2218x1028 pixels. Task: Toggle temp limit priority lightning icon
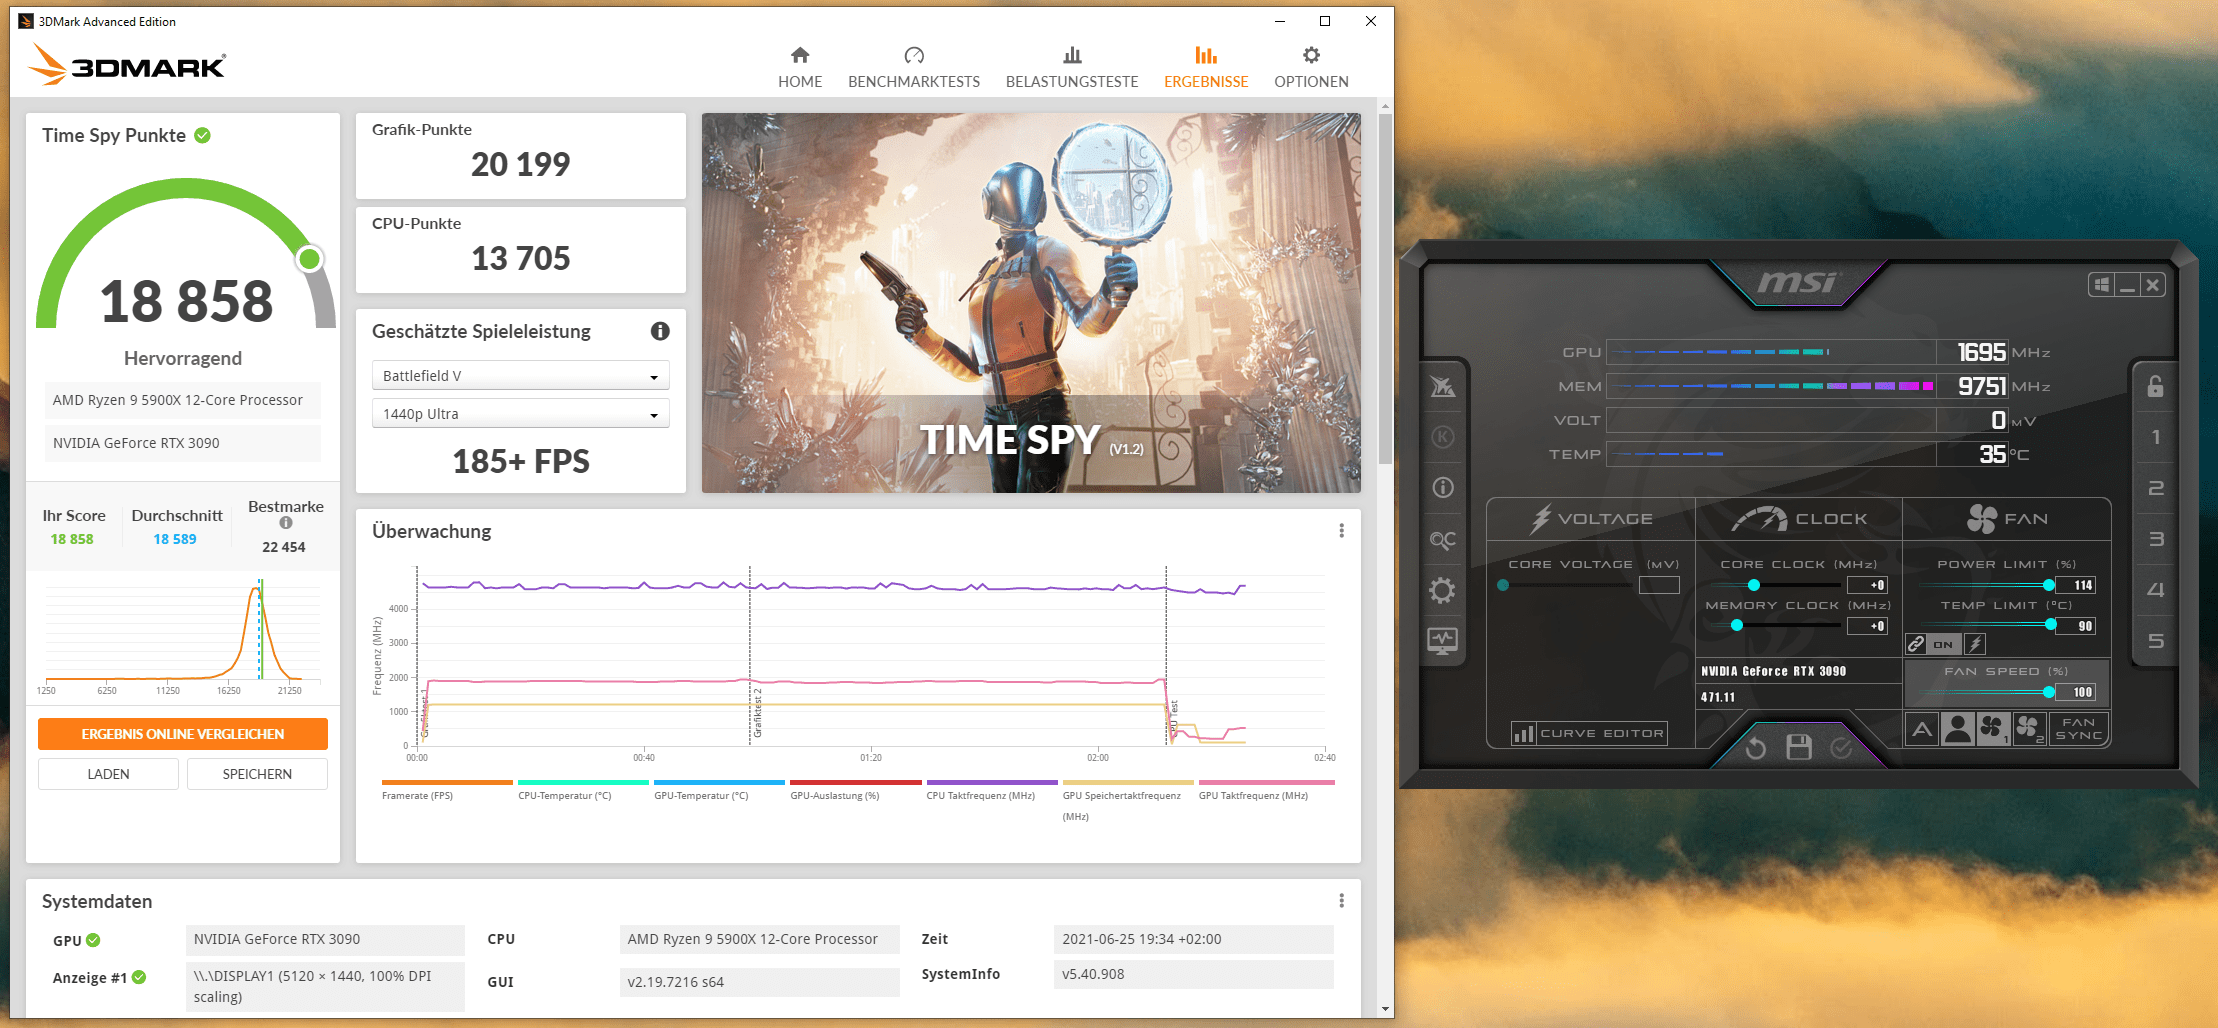1975,644
